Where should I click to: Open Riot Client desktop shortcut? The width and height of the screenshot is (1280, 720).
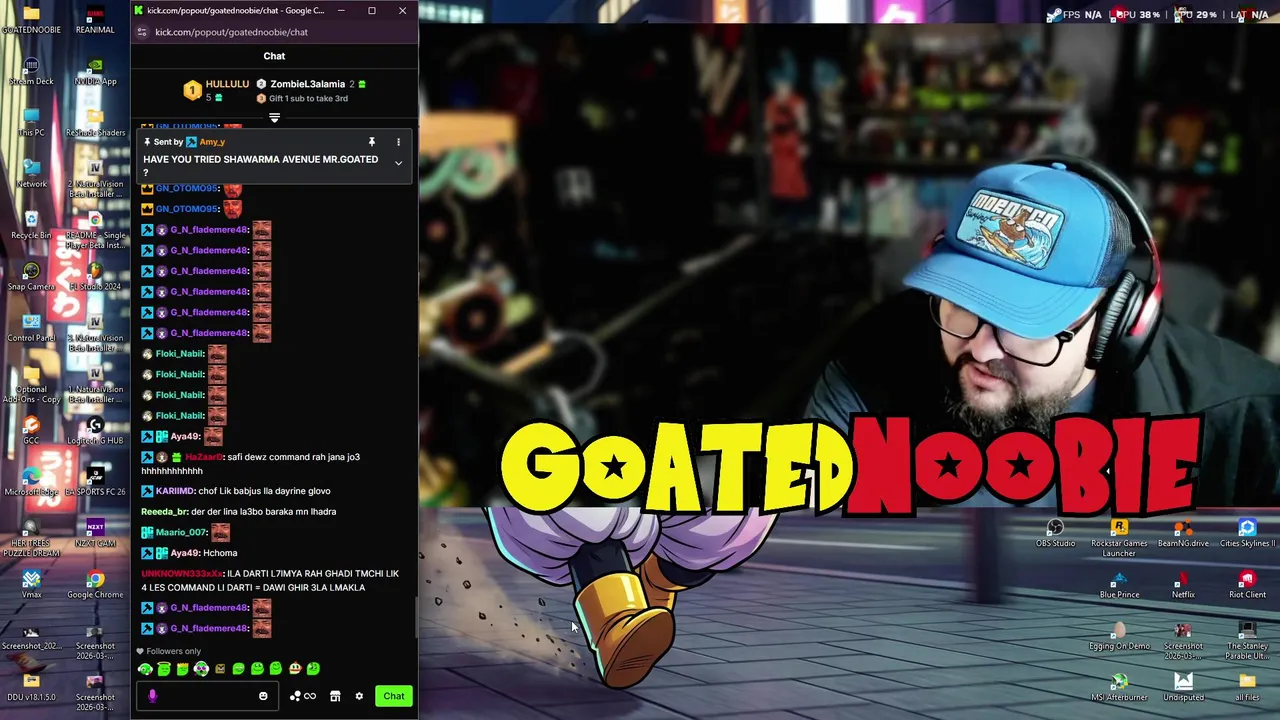[1247, 584]
